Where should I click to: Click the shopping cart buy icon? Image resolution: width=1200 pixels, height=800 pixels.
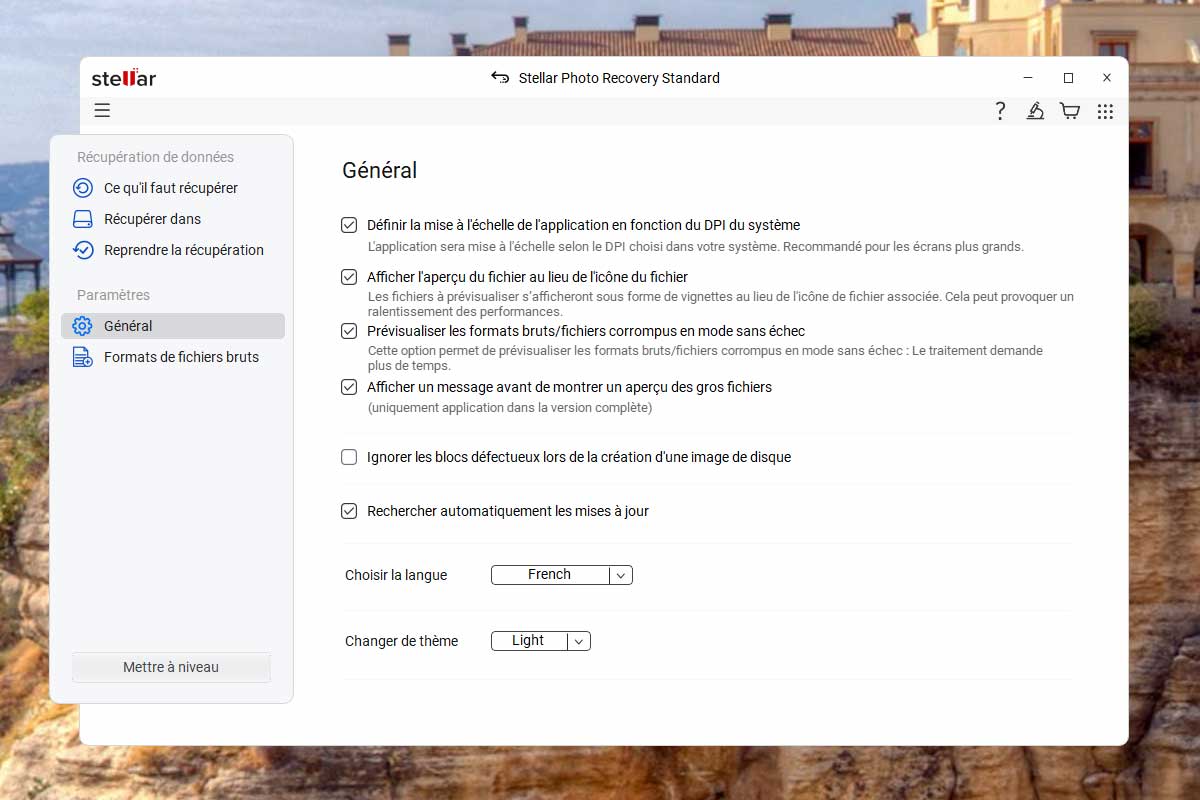point(1070,111)
